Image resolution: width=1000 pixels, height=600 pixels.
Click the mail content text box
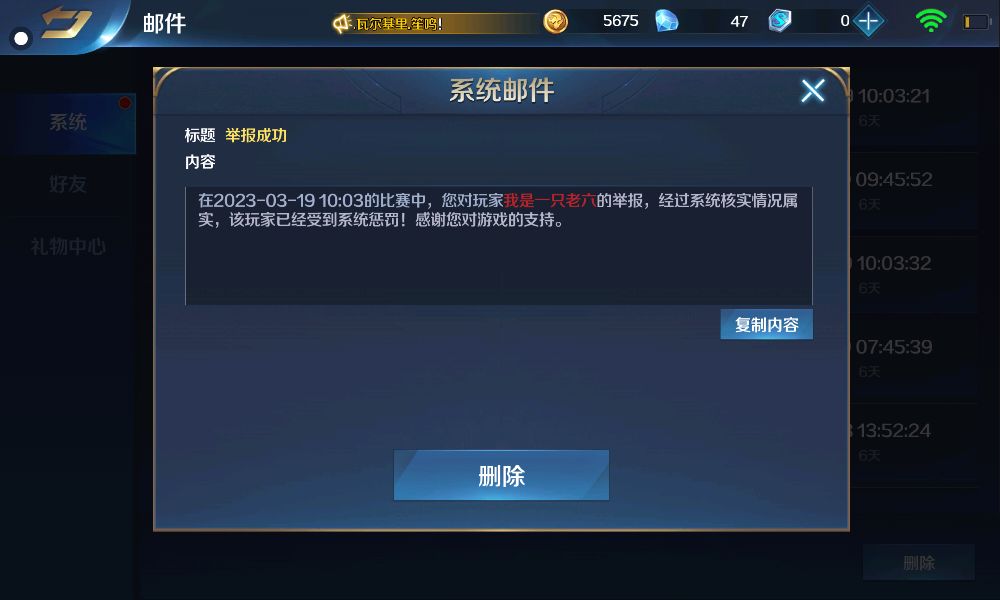[x=499, y=245]
